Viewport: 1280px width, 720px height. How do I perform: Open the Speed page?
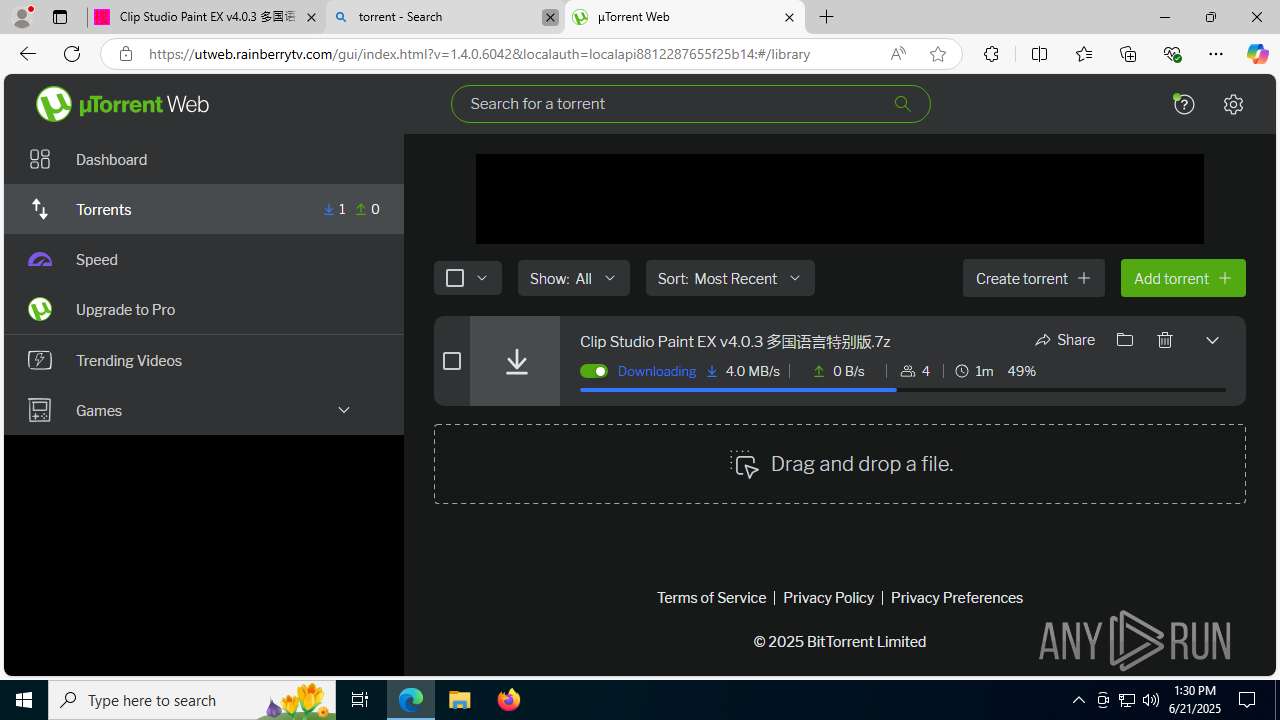204,259
